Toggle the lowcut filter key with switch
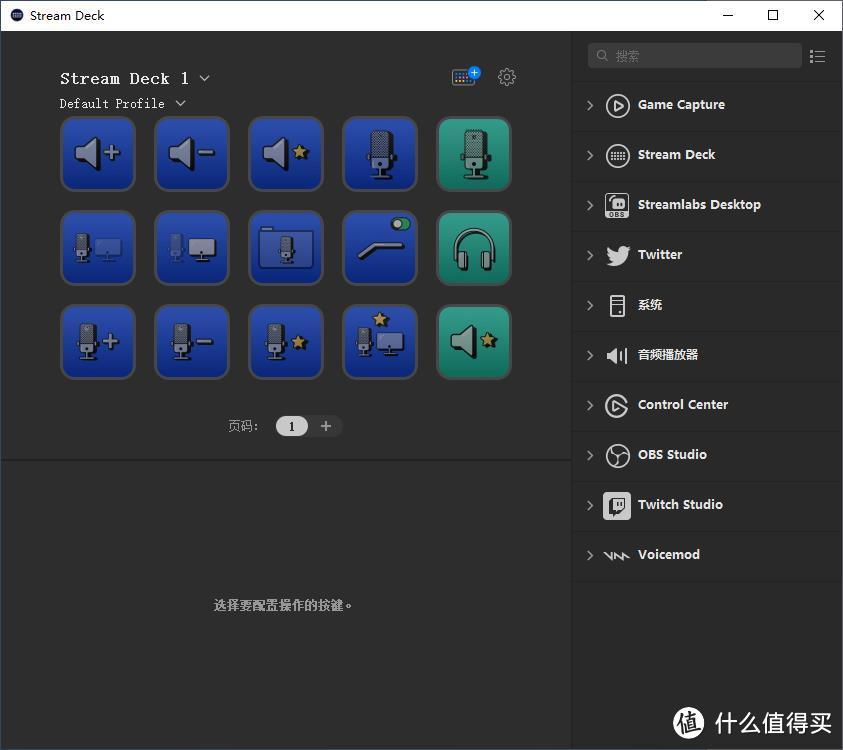Screen dimensions: 843x750 pyautogui.click(x=380, y=248)
